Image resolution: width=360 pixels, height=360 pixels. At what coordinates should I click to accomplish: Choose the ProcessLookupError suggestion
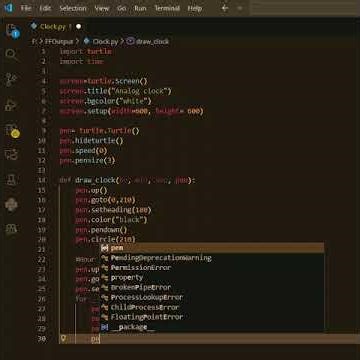point(212,297)
